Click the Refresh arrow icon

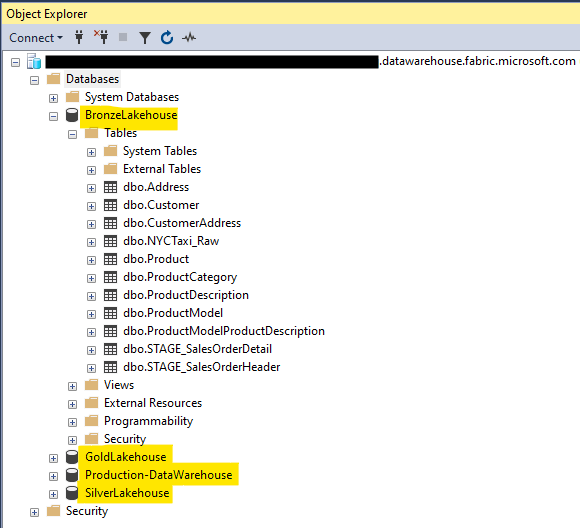(x=167, y=37)
